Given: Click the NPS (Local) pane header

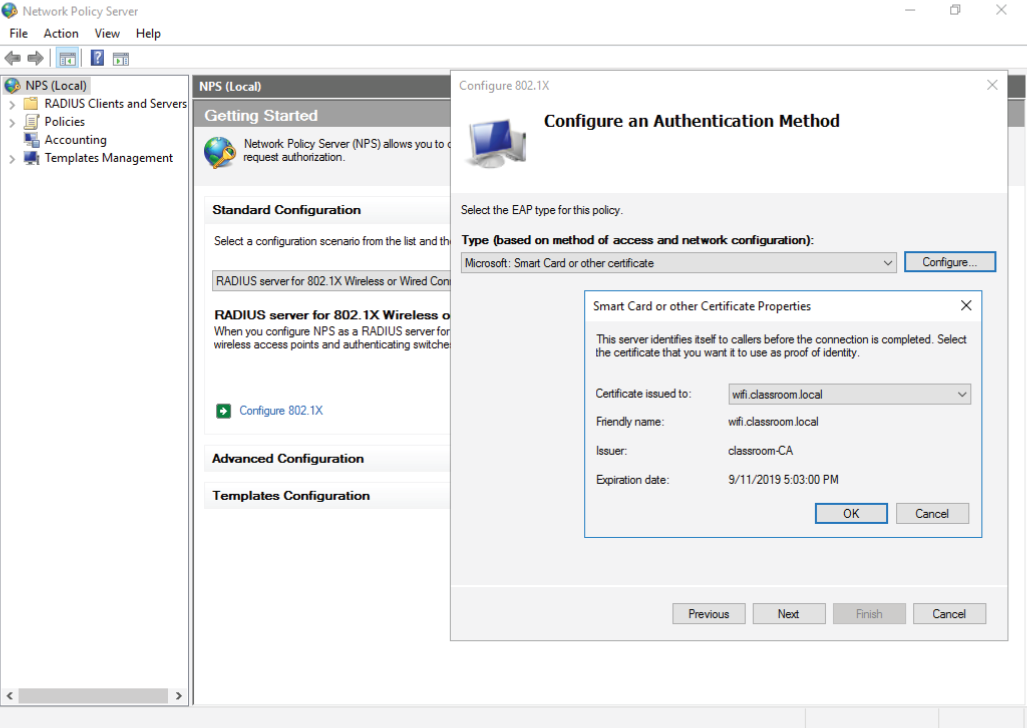Looking at the screenshot, I should (x=230, y=86).
